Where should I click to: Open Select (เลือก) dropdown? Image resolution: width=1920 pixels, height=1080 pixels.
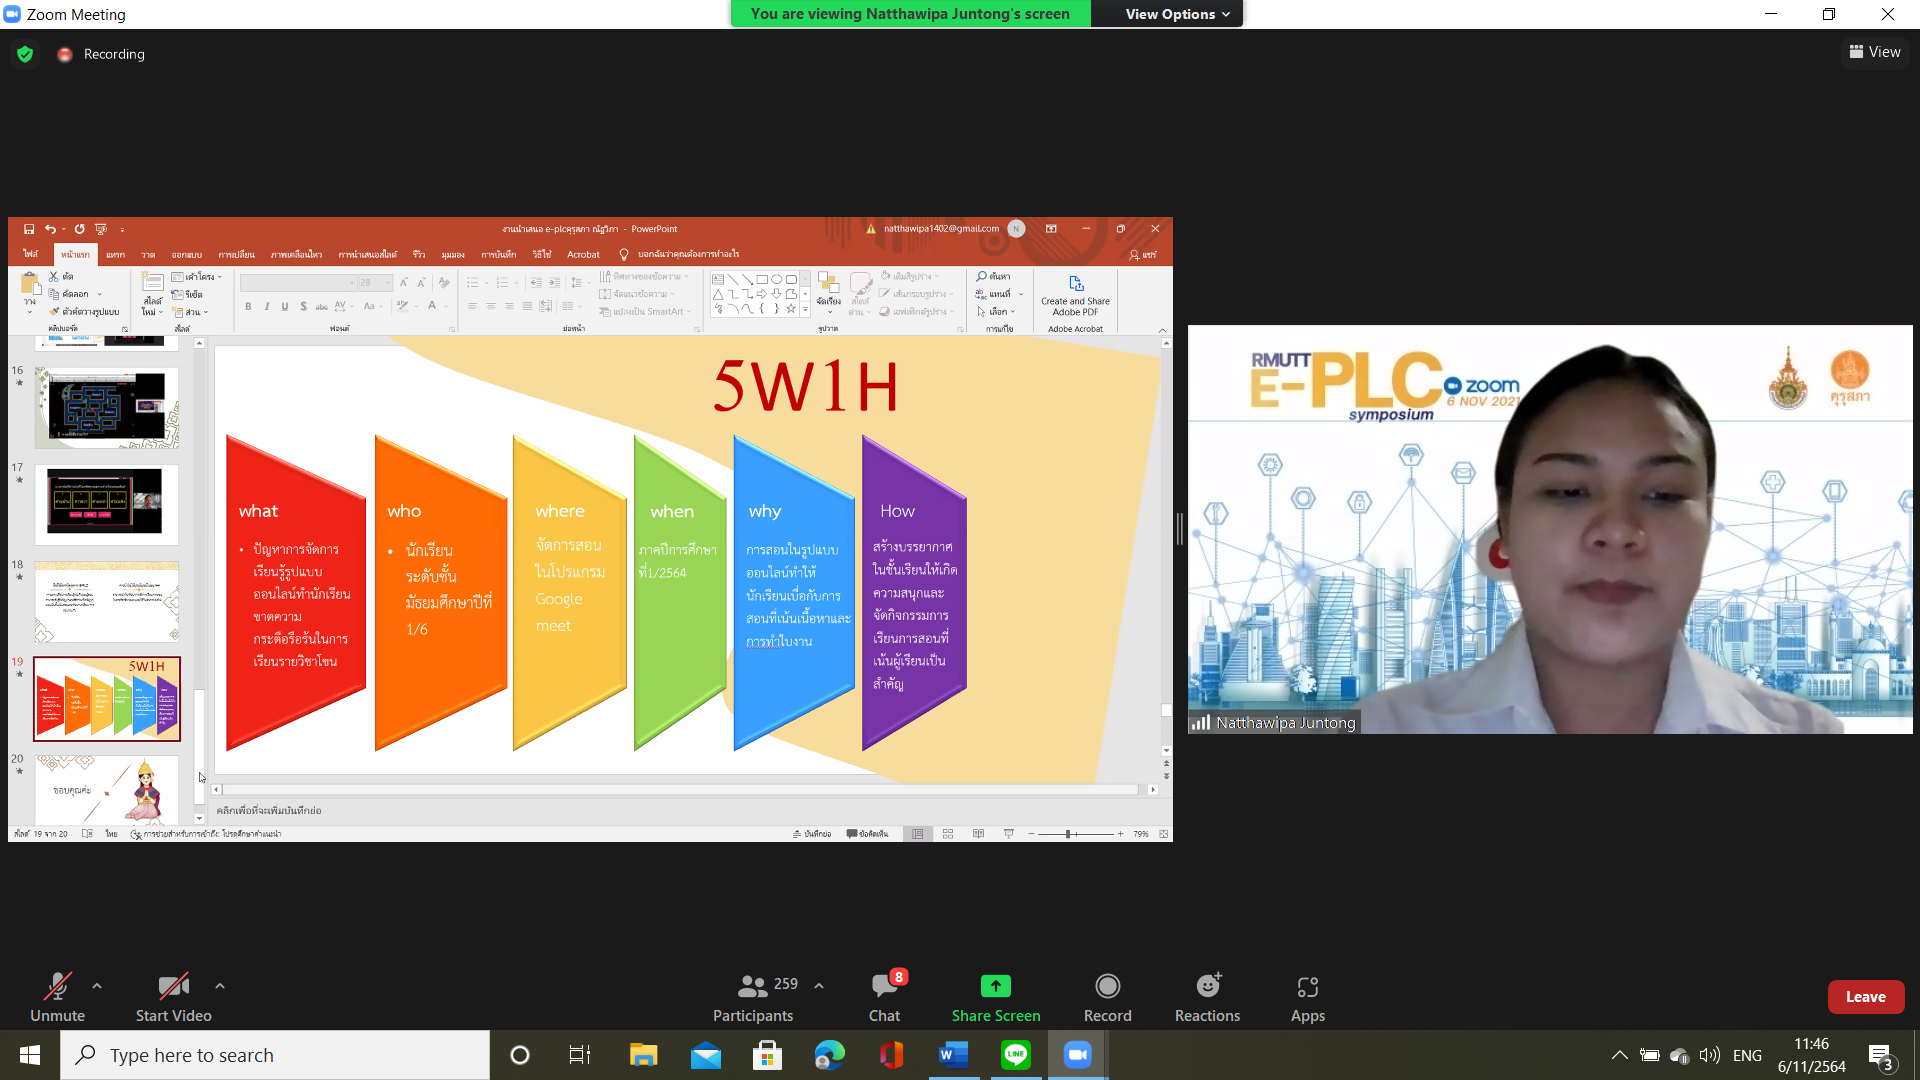tap(996, 311)
